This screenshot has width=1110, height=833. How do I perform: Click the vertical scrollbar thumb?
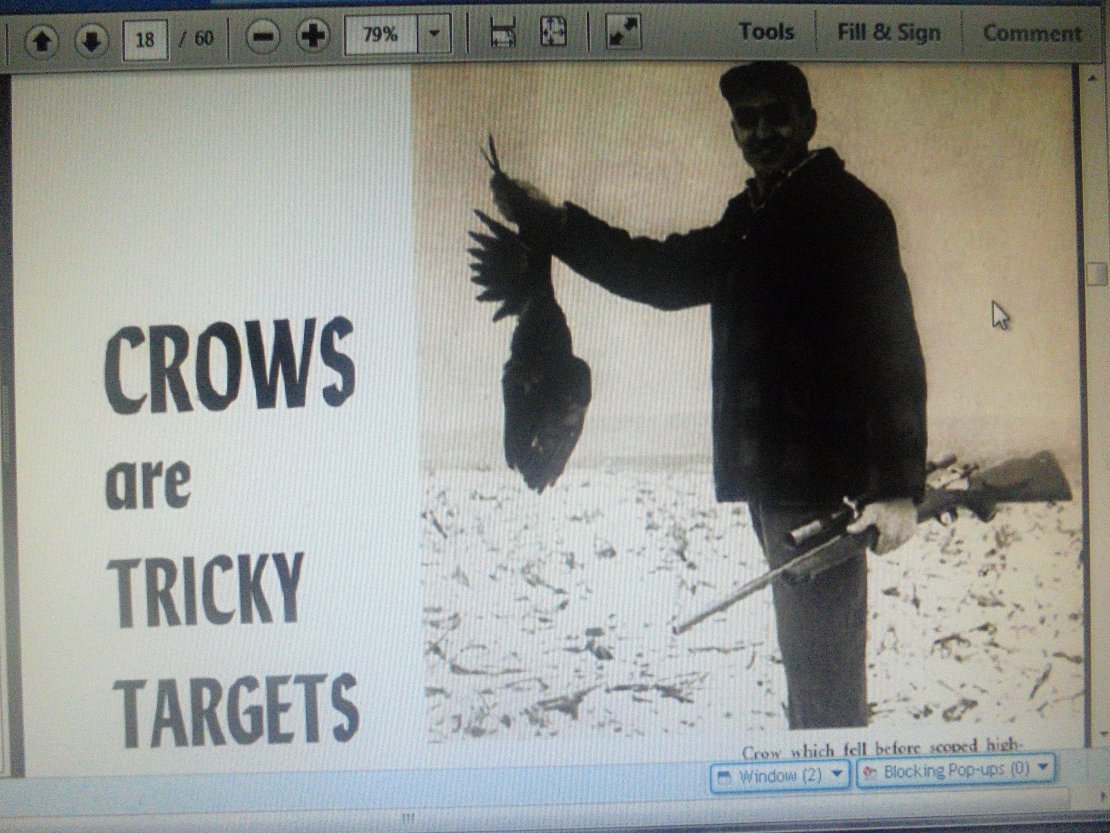click(x=1098, y=274)
